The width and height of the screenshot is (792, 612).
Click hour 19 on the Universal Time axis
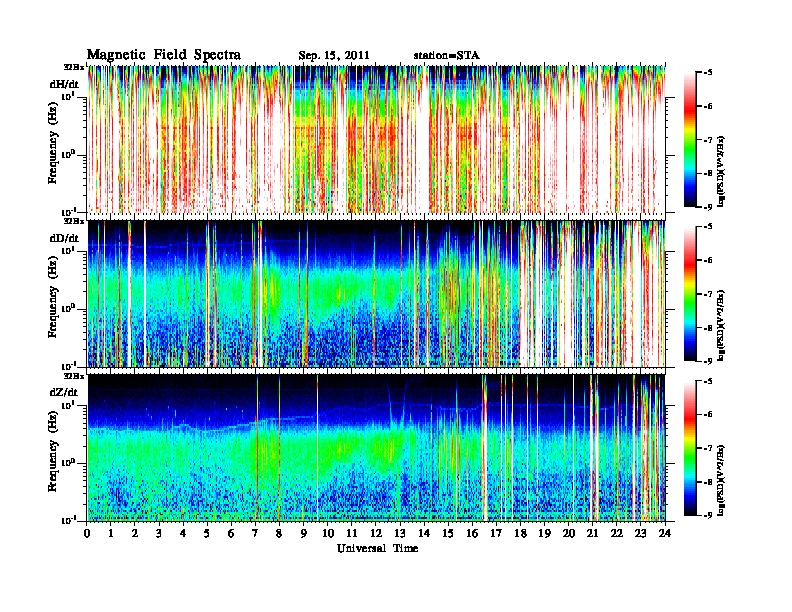[544, 533]
